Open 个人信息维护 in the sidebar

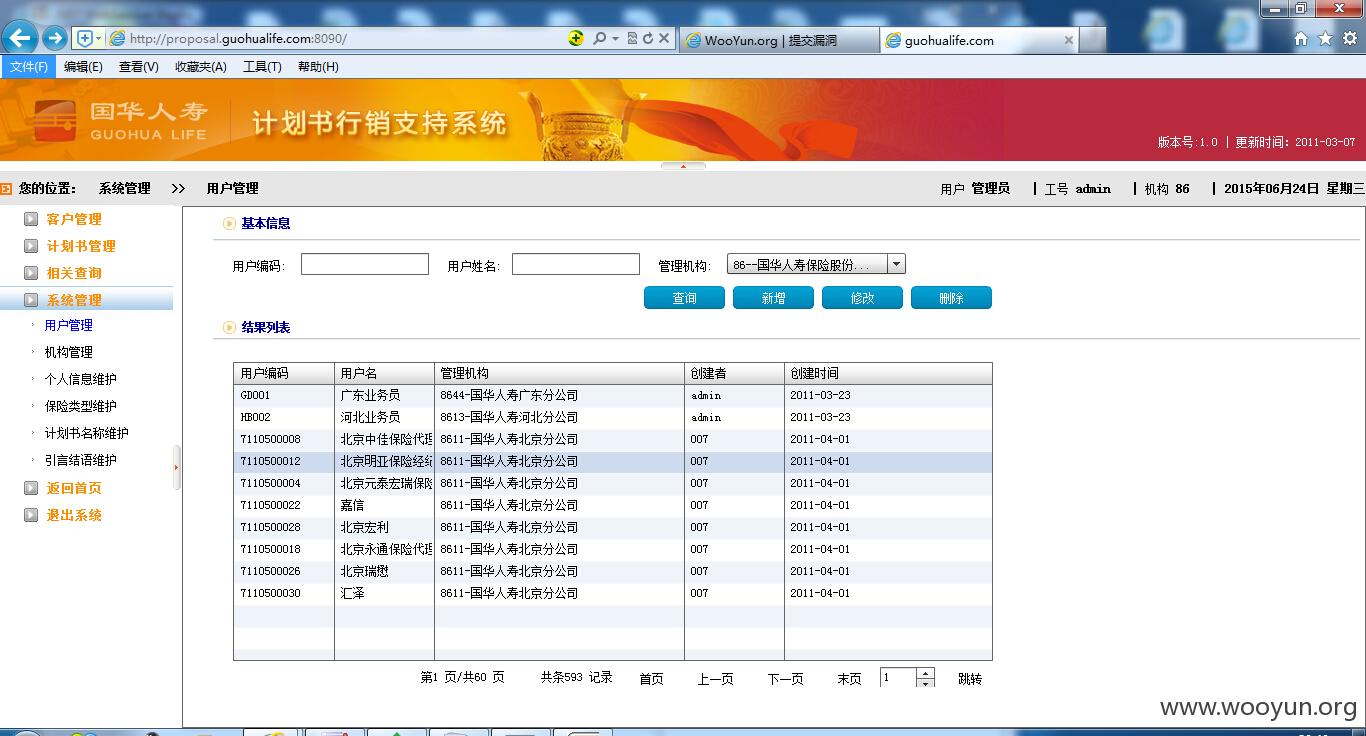pyautogui.click(x=80, y=379)
